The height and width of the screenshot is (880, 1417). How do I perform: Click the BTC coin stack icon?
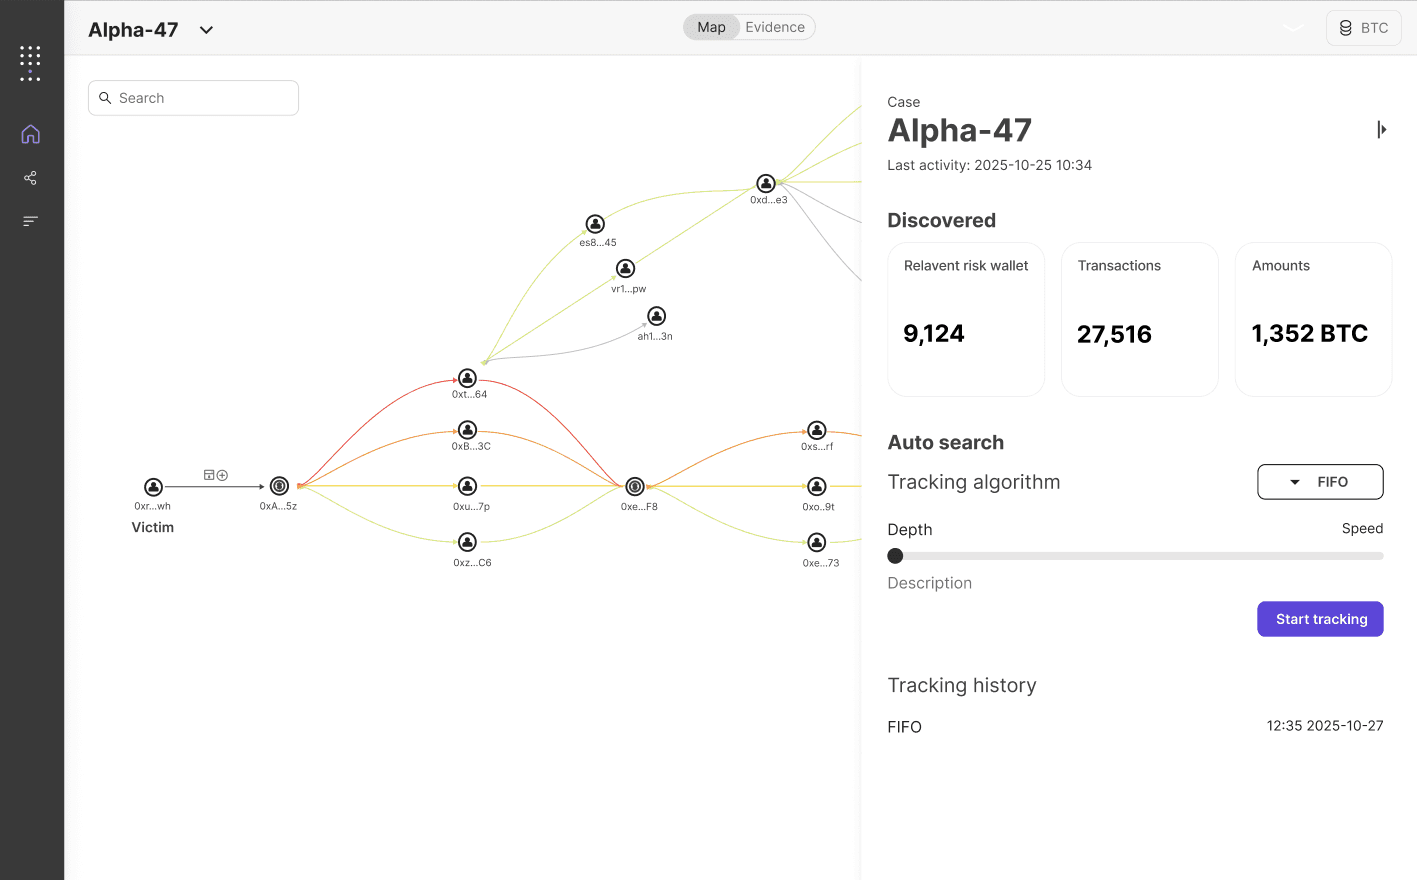(x=1346, y=28)
